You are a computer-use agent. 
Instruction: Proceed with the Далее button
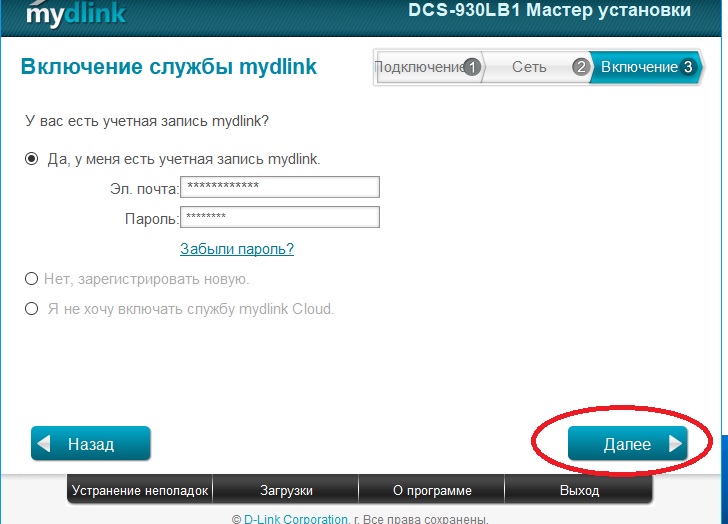click(628, 444)
